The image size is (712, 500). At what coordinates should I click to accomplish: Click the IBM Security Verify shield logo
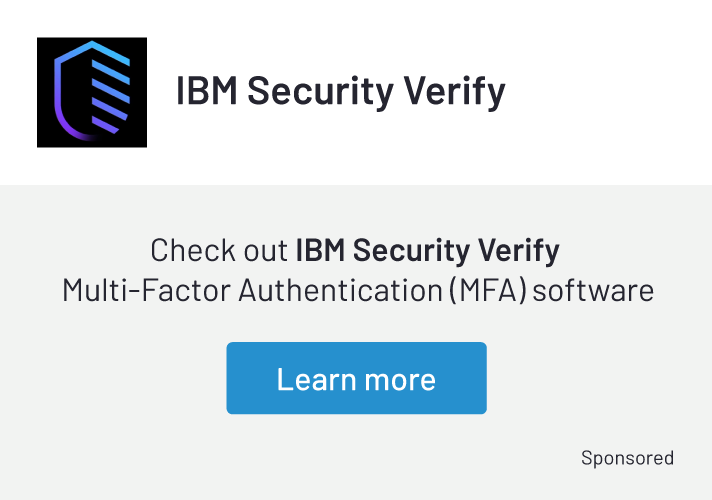(92, 93)
